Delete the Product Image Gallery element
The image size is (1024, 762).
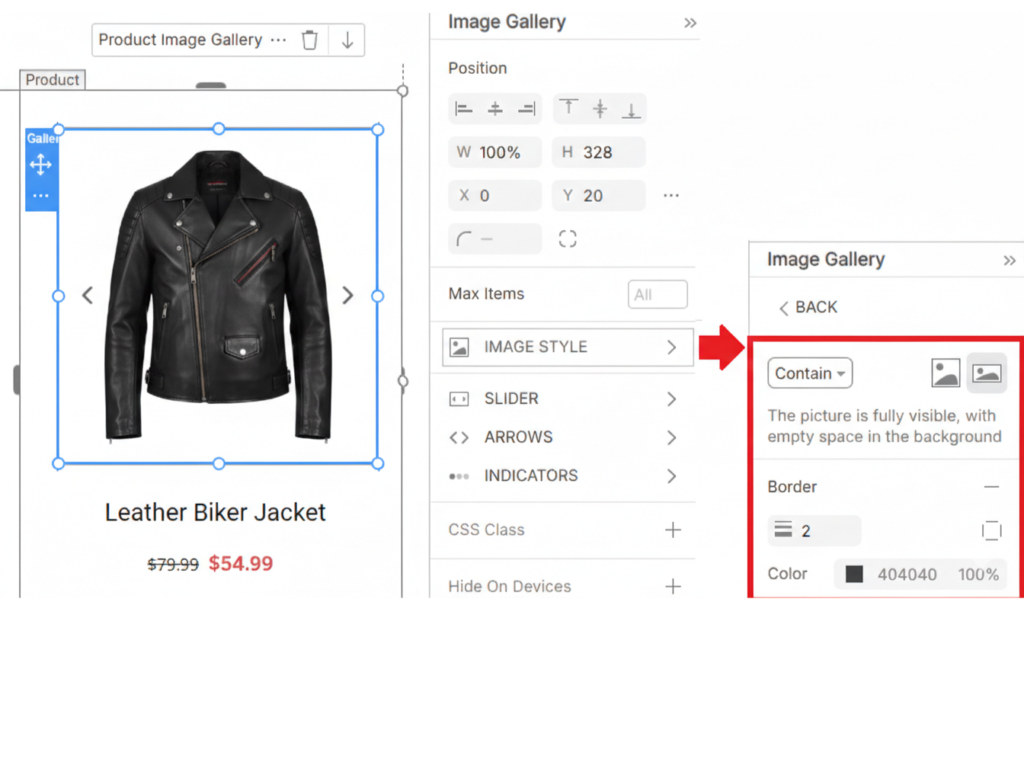310,40
